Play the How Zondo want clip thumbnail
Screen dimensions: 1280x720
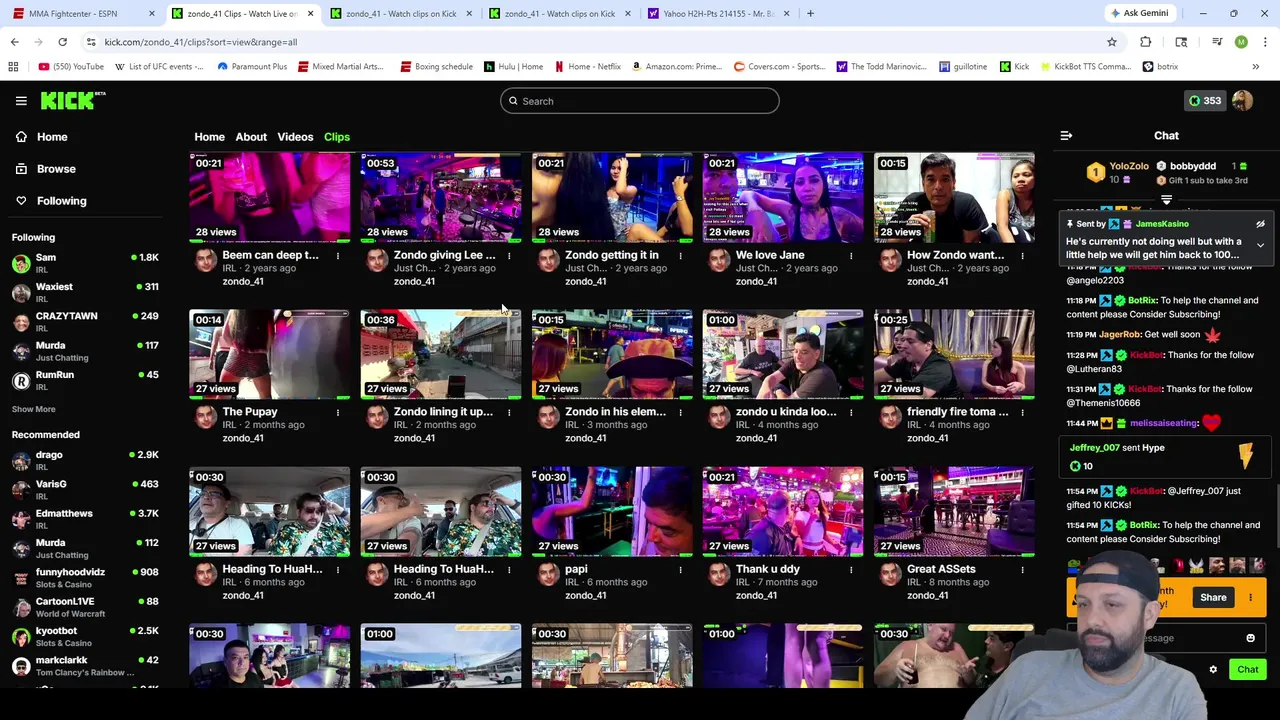coord(954,197)
